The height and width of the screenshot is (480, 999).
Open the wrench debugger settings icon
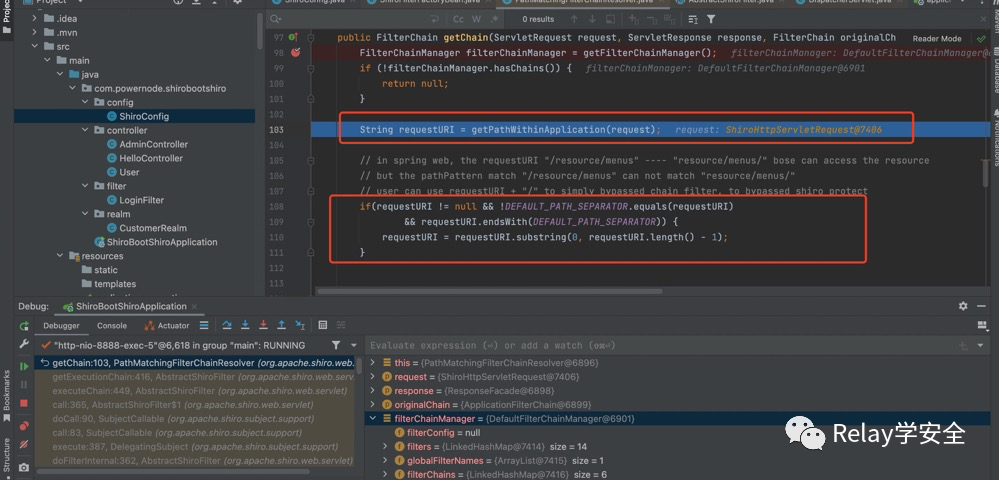tap(24, 344)
